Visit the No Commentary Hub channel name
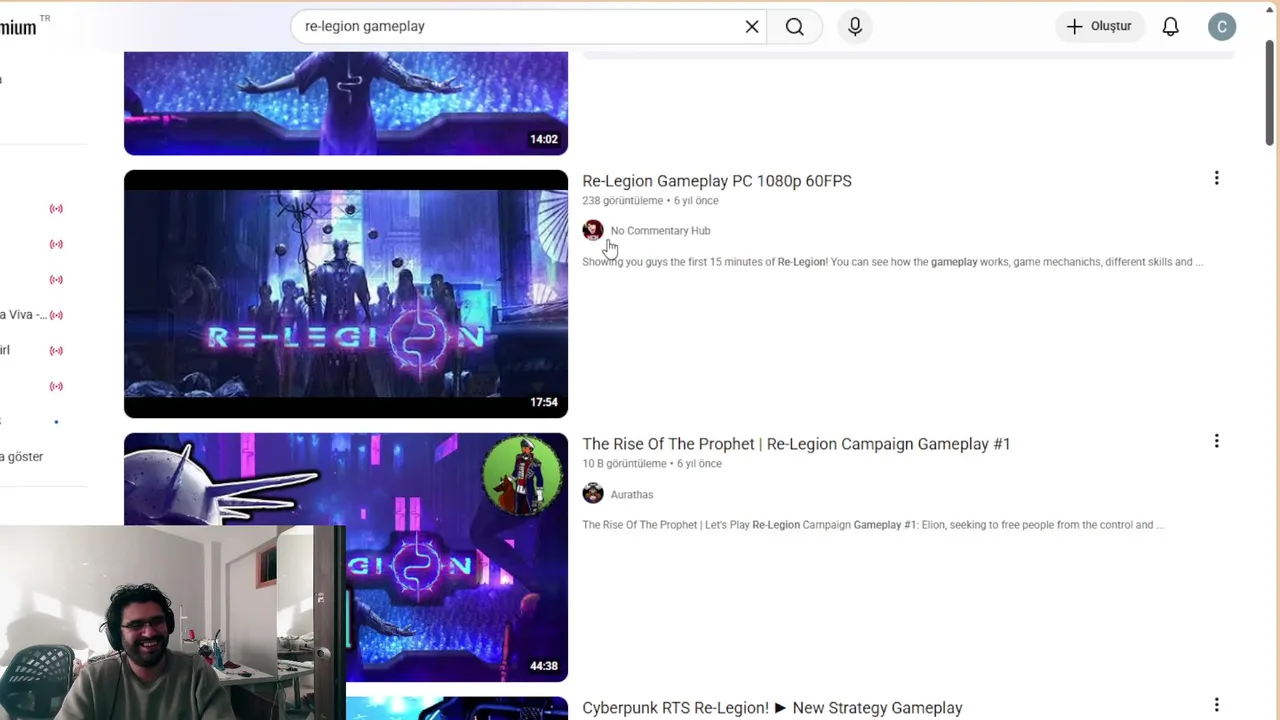Screen dimensions: 1280x720 660,231
